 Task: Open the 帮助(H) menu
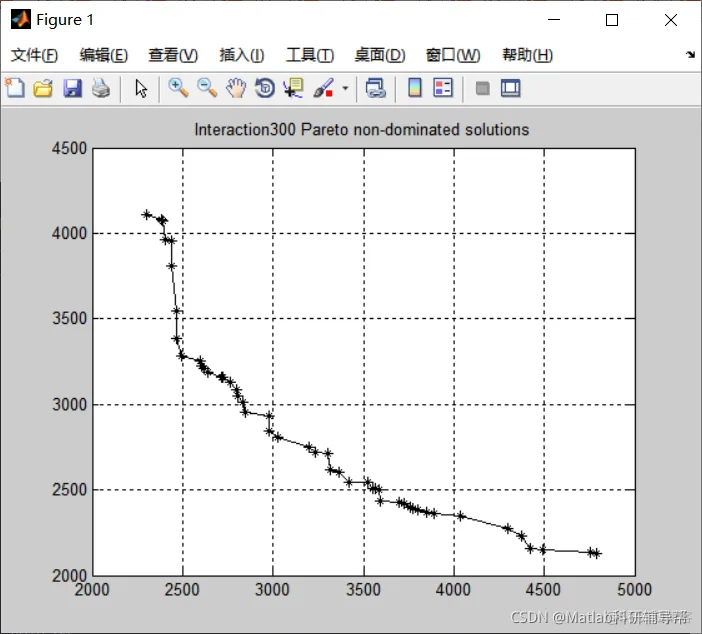point(527,56)
